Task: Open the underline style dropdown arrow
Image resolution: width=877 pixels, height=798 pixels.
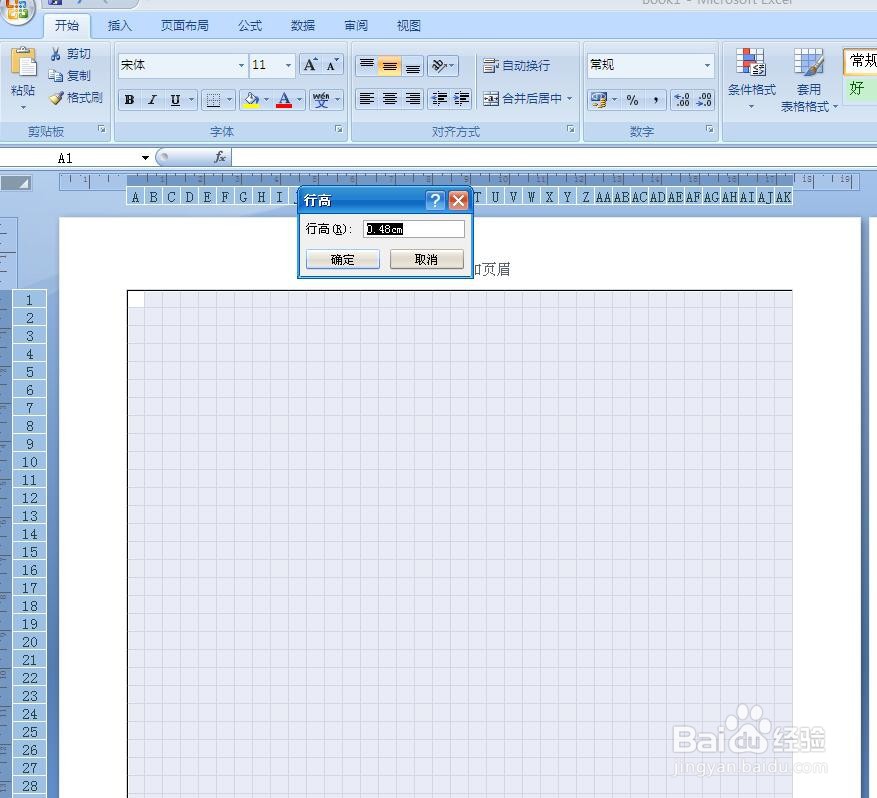Action: [191, 100]
